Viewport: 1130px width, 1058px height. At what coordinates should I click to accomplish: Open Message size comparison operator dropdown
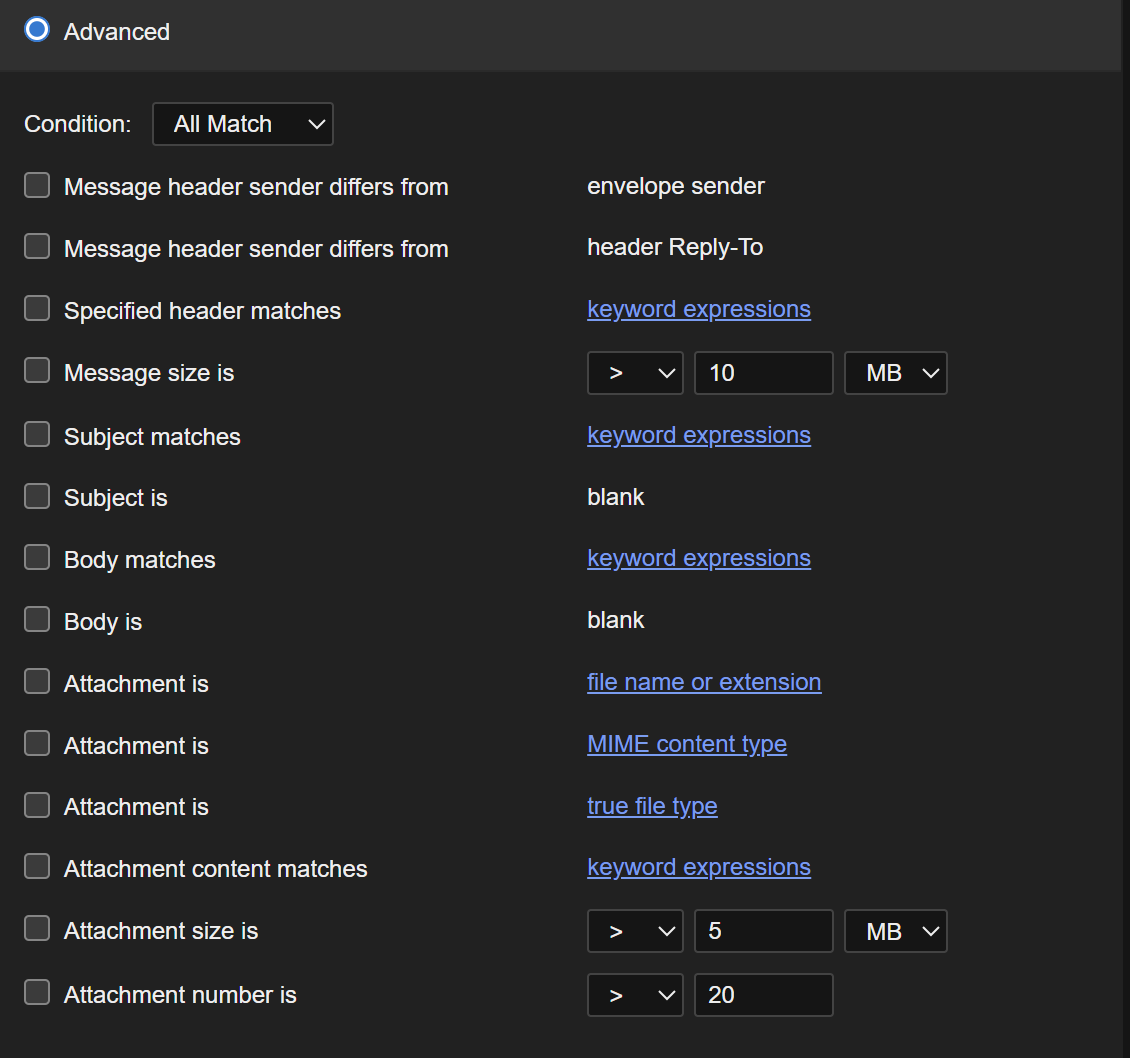coord(635,373)
